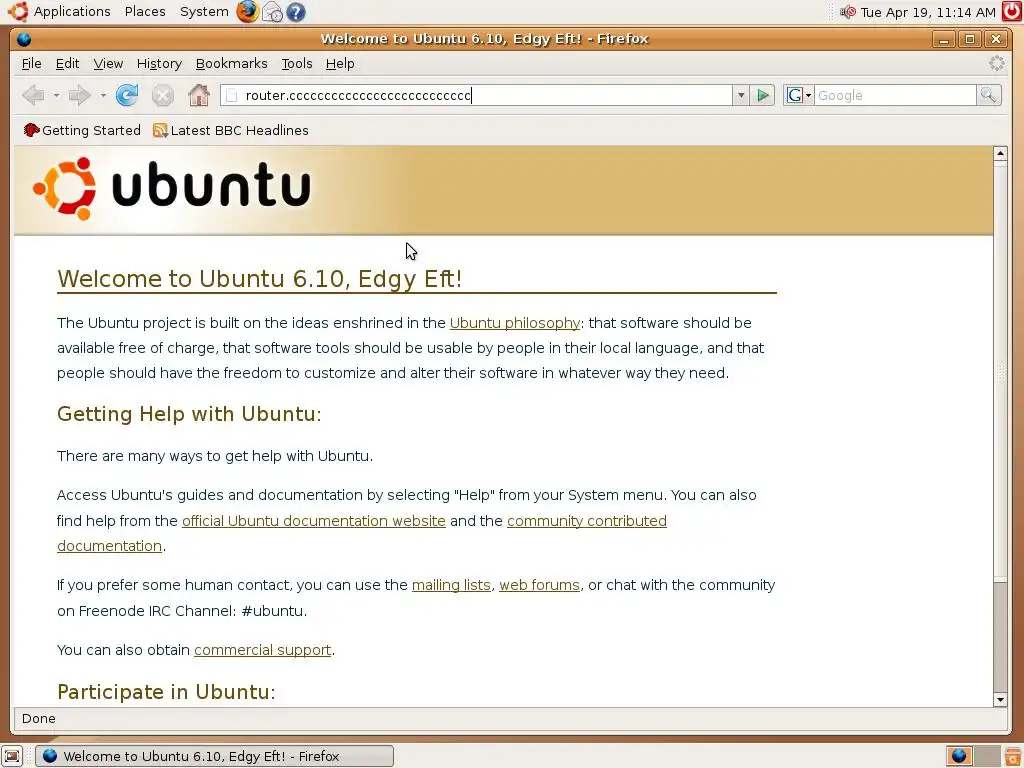
Task: Click the scrollbar up arrow
Action: (x=1000, y=153)
